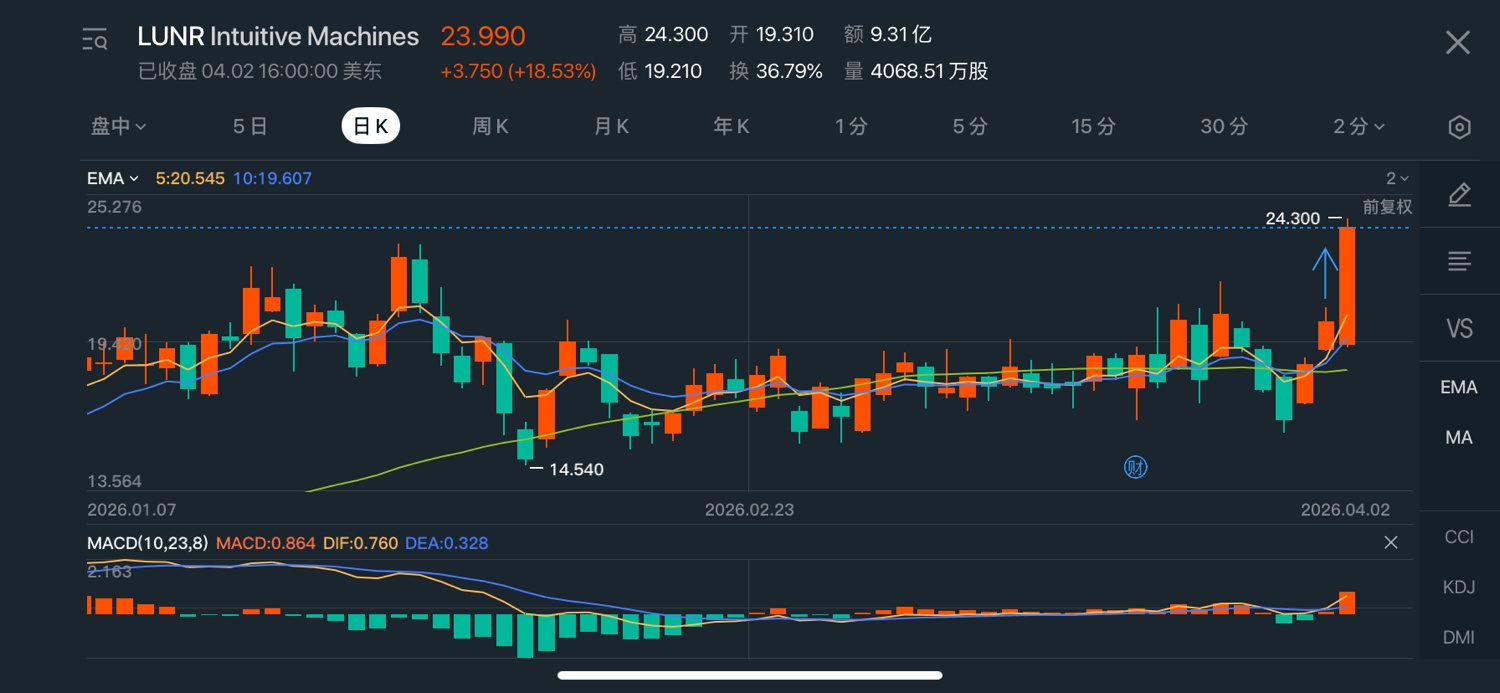
Task: Select the CCI indicator button
Action: coord(1458,537)
